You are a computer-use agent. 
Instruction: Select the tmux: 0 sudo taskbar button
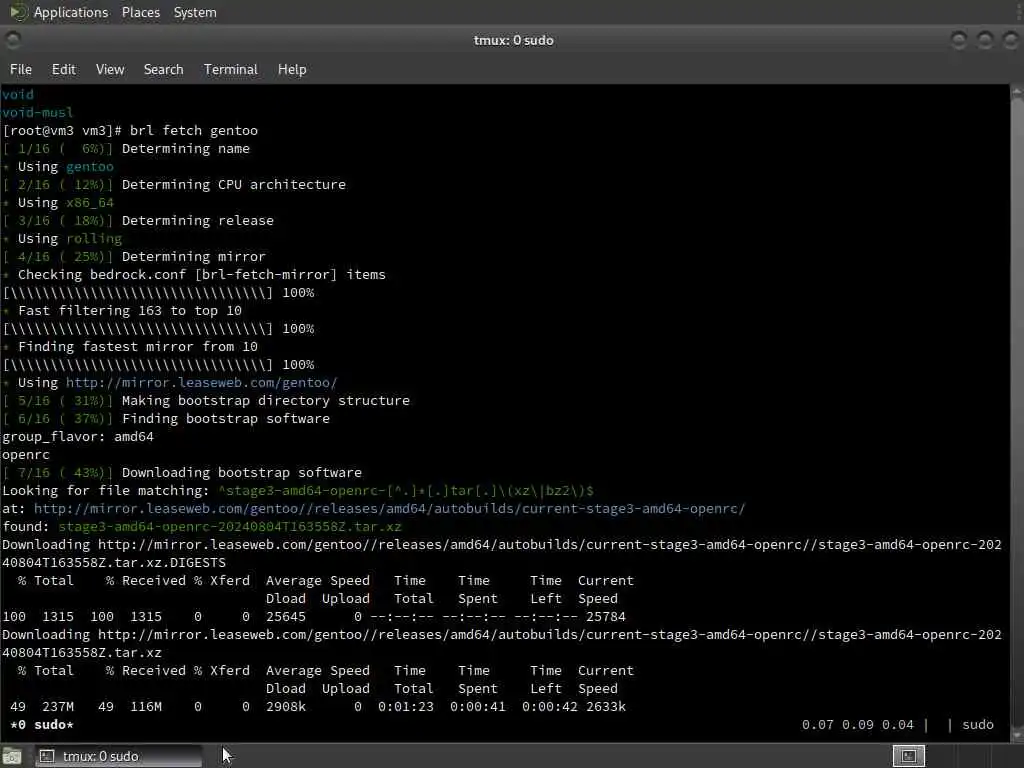coord(118,756)
